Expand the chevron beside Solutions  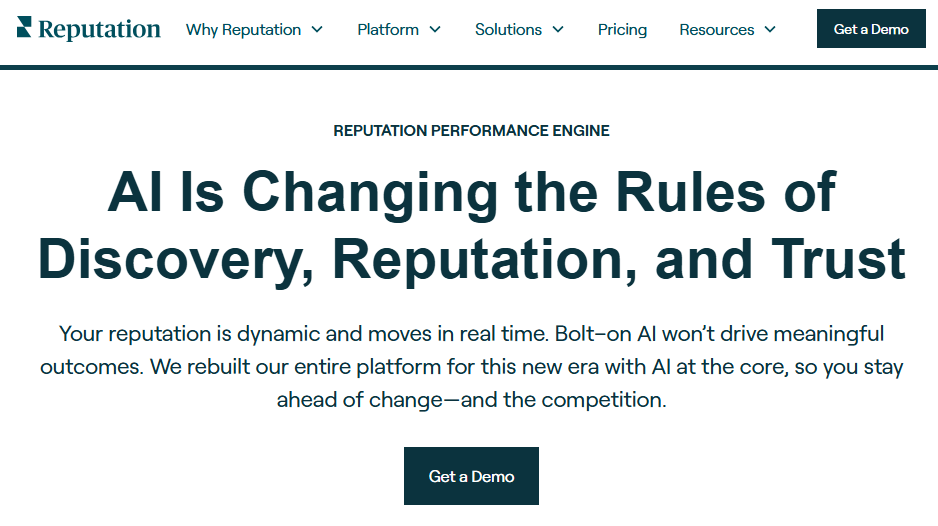(558, 29)
